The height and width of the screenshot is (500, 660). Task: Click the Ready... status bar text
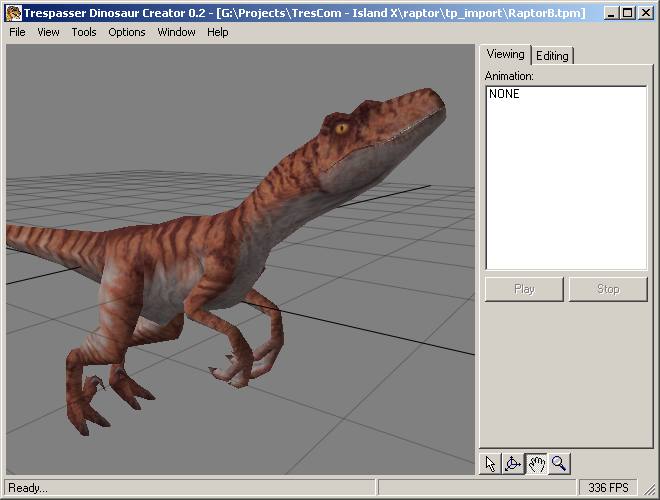28,488
